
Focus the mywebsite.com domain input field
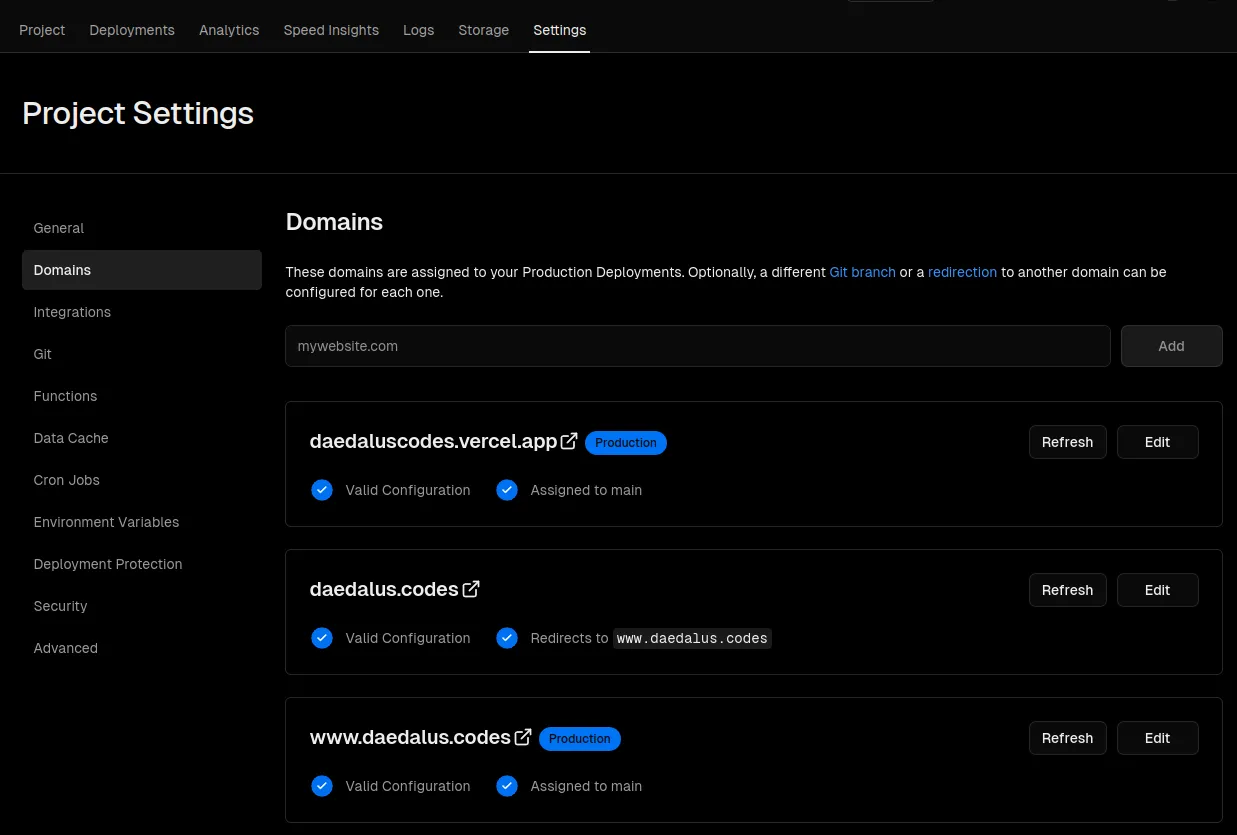point(697,346)
